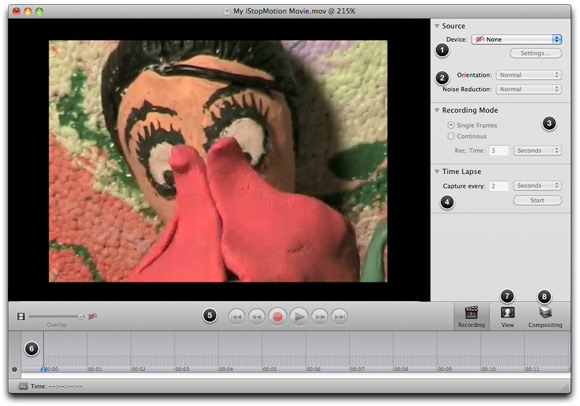Open the Noise Reduction dropdown
Image resolution: width=580 pixels, height=406 pixels.
coord(529,89)
